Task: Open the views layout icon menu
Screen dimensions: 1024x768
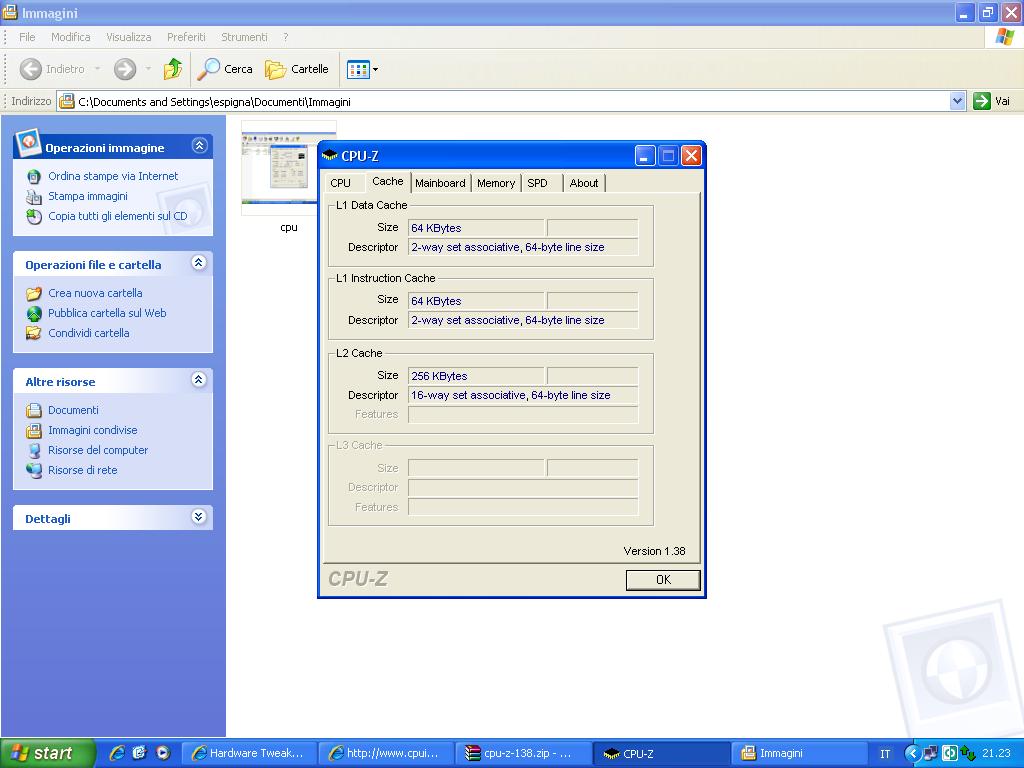Action: click(362, 69)
